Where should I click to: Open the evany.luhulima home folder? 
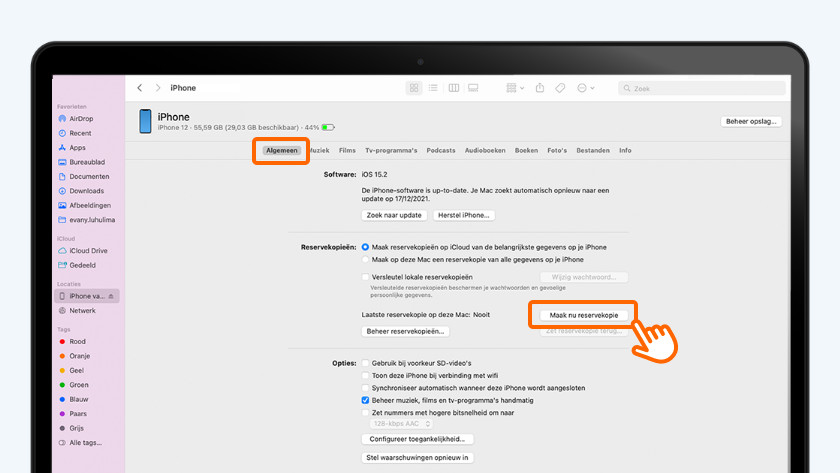[86, 220]
